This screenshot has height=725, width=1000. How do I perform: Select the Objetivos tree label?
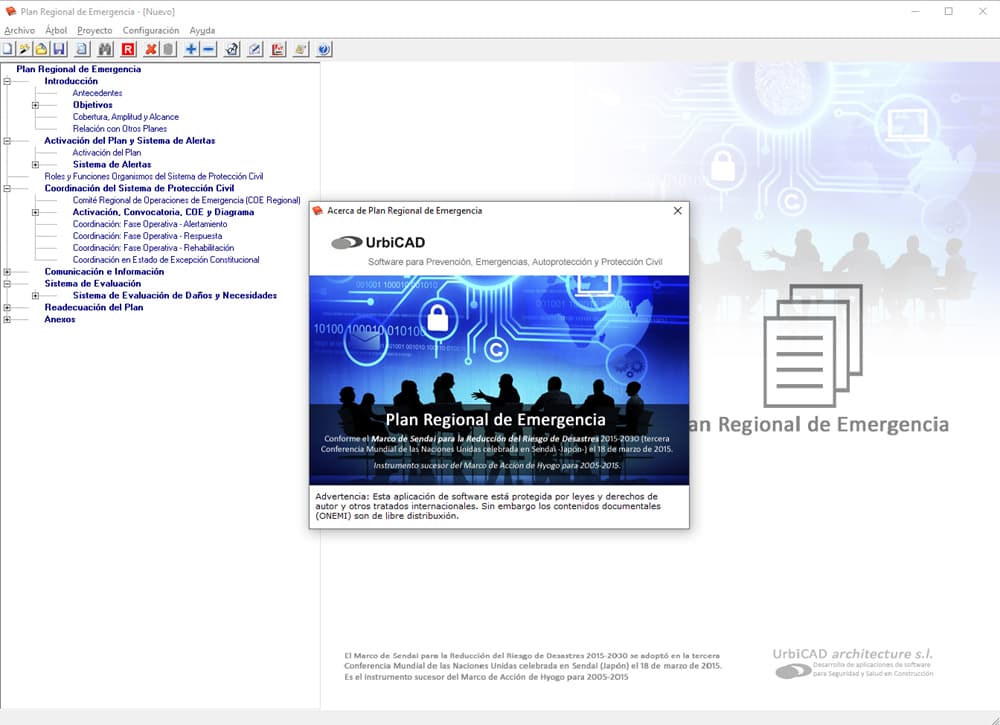tap(92, 105)
